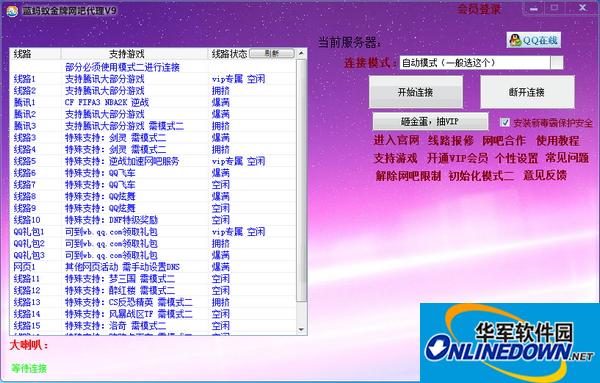The width and height of the screenshot is (600, 383).
Task: Click the list scrollbar up arrow
Action: pyautogui.click(x=301, y=53)
